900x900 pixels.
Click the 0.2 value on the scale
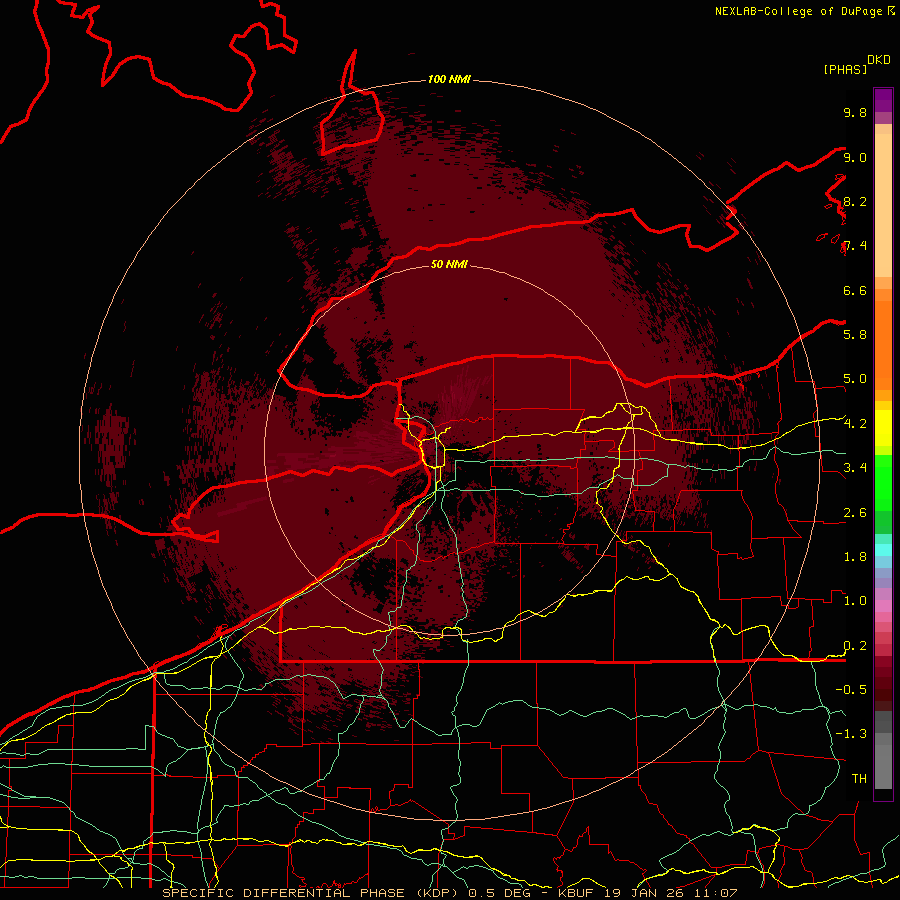pyautogui.click(x=854, y=646)
